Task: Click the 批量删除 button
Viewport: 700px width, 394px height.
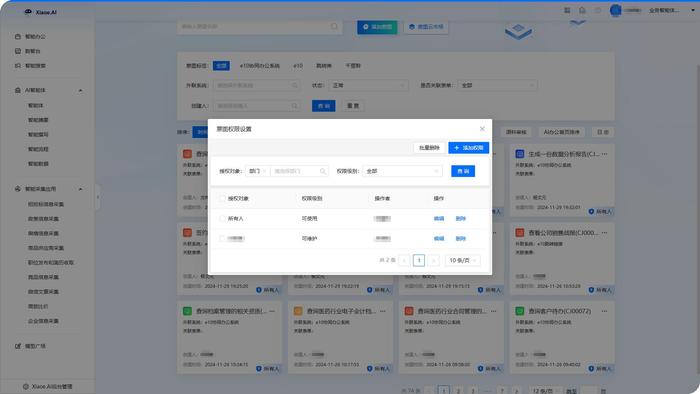Action: 429,148
